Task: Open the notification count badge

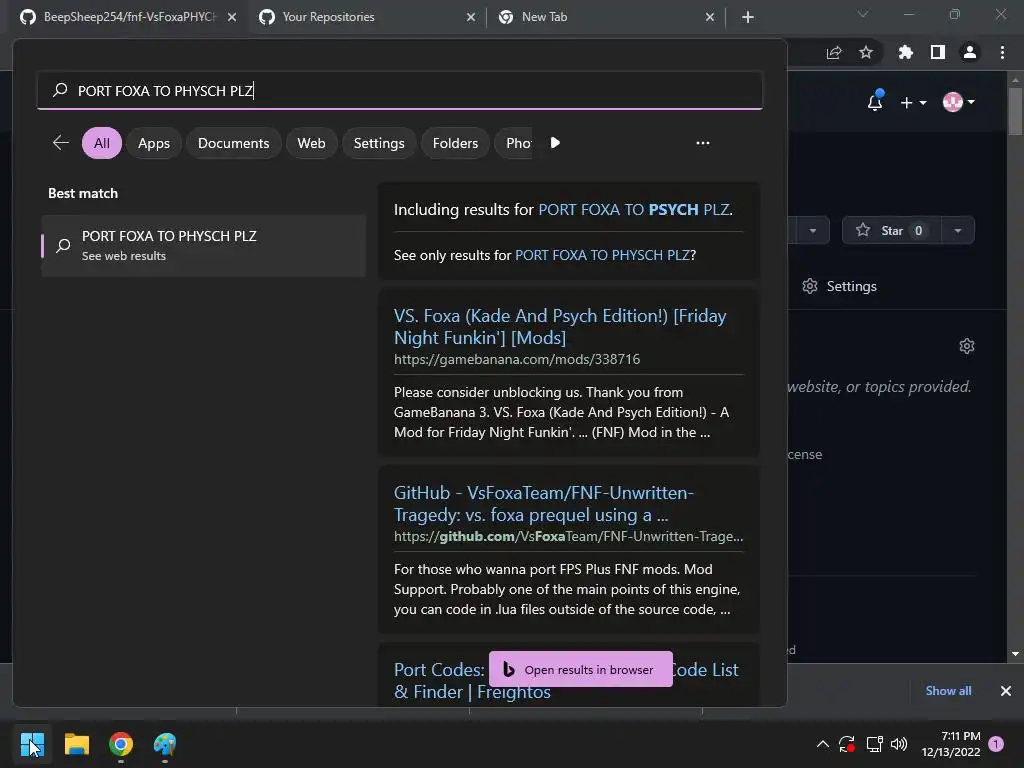Action: coord(996,743)
